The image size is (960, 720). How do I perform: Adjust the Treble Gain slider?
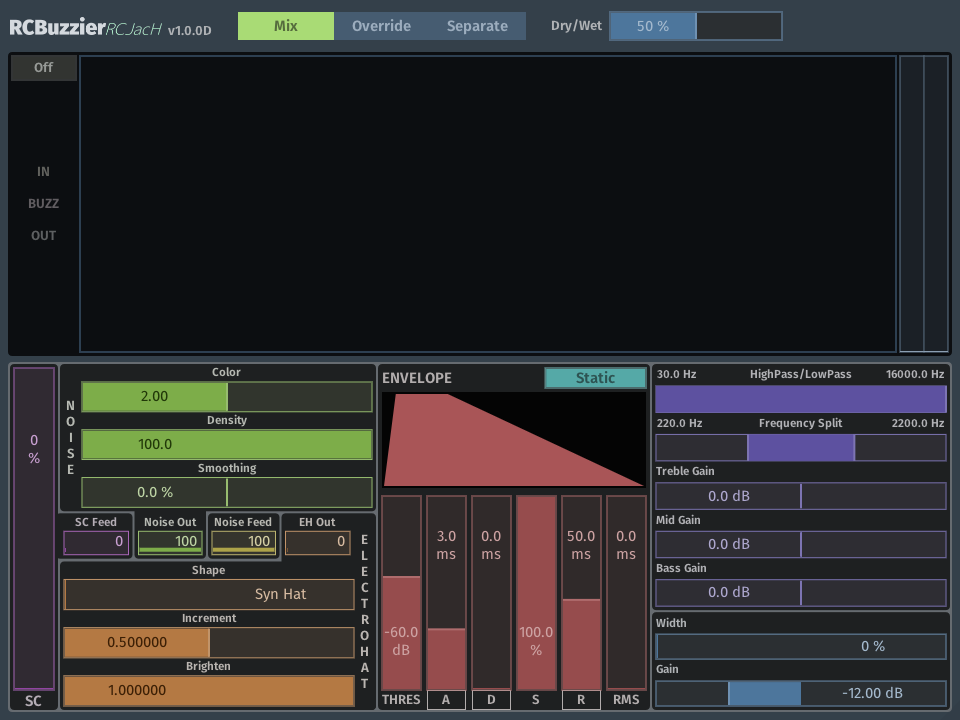[x=801, y=496]
